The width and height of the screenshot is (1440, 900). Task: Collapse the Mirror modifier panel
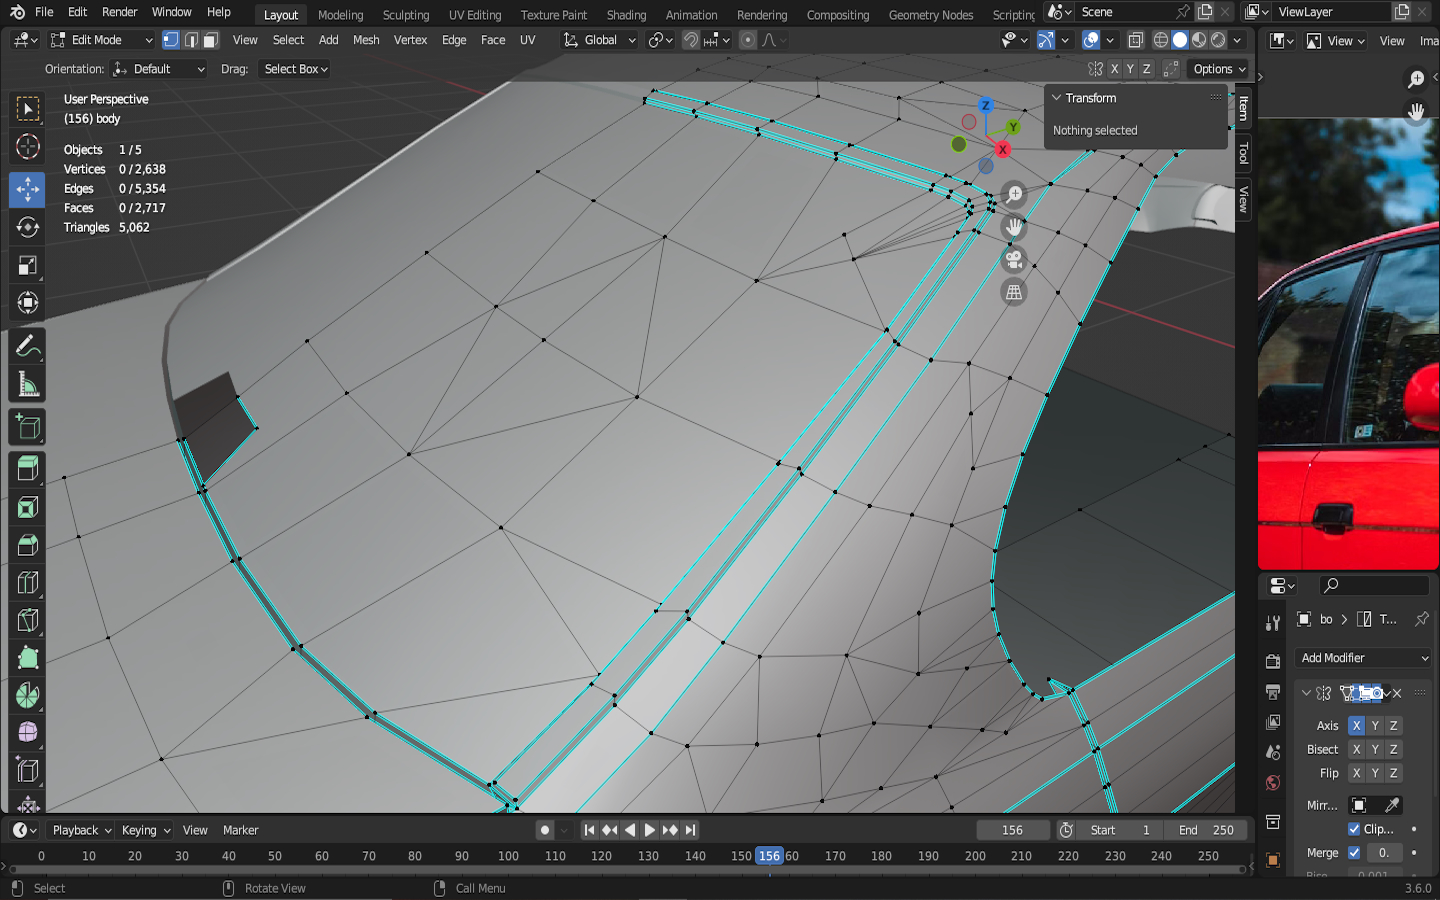click(x=1306, y=693)
